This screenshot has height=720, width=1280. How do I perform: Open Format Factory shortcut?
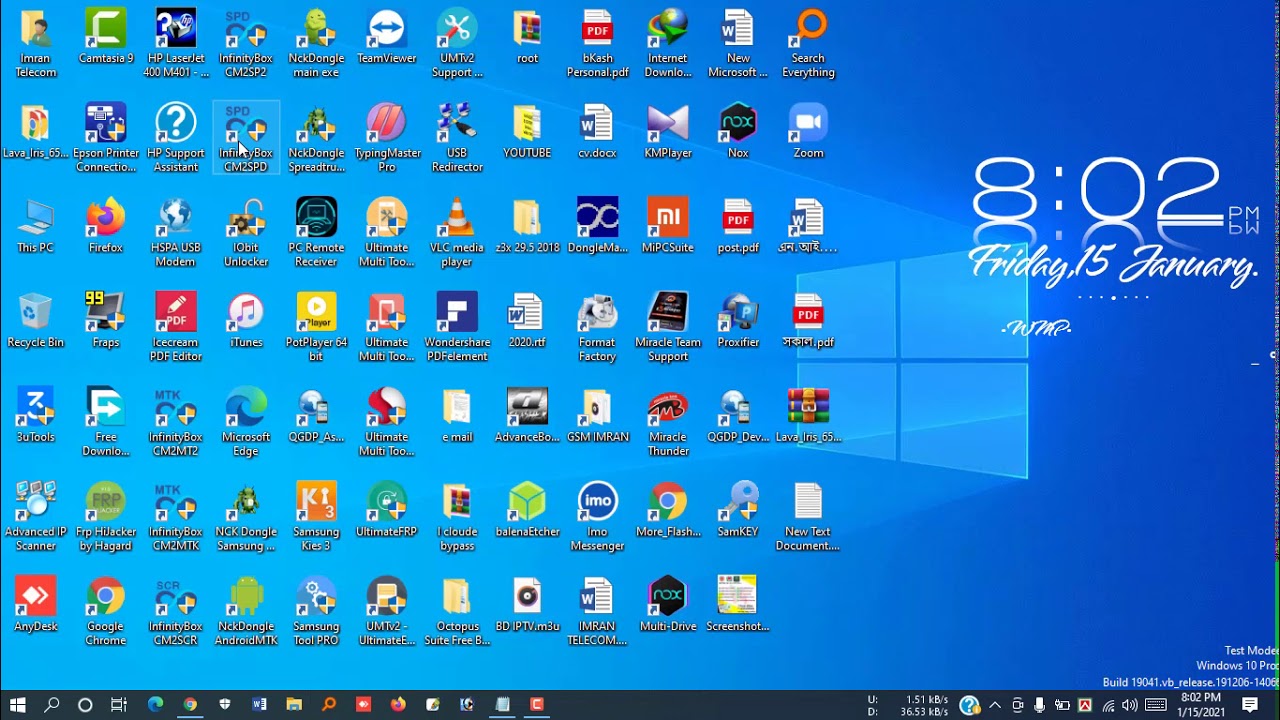point(597,327)
